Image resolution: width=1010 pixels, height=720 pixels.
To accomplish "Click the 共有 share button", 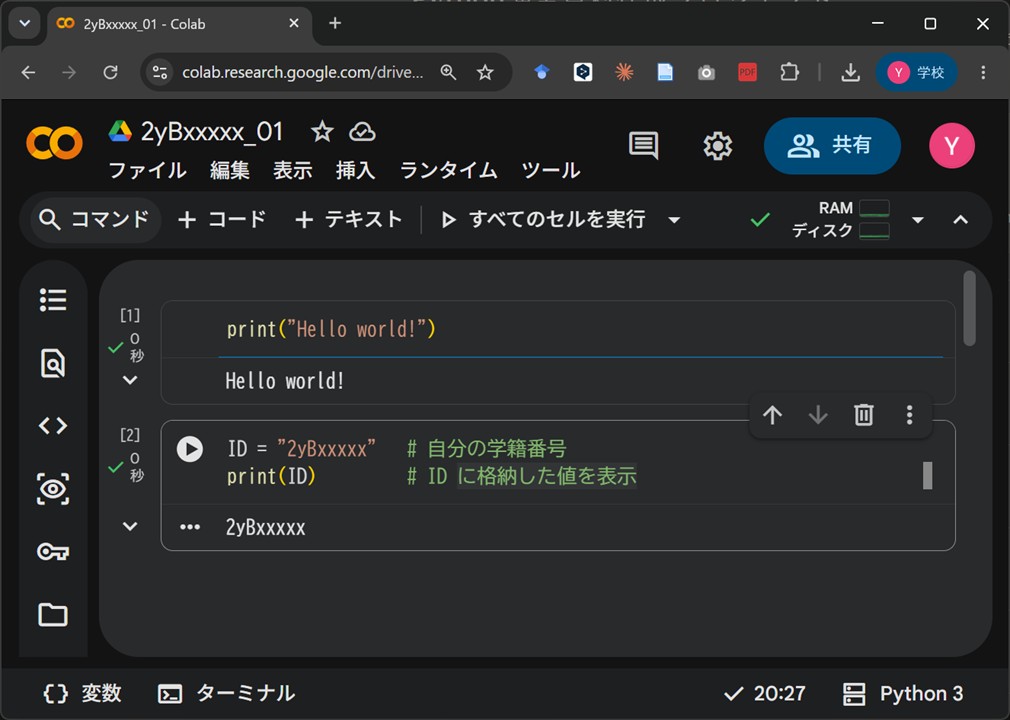I will click(832, 146).
